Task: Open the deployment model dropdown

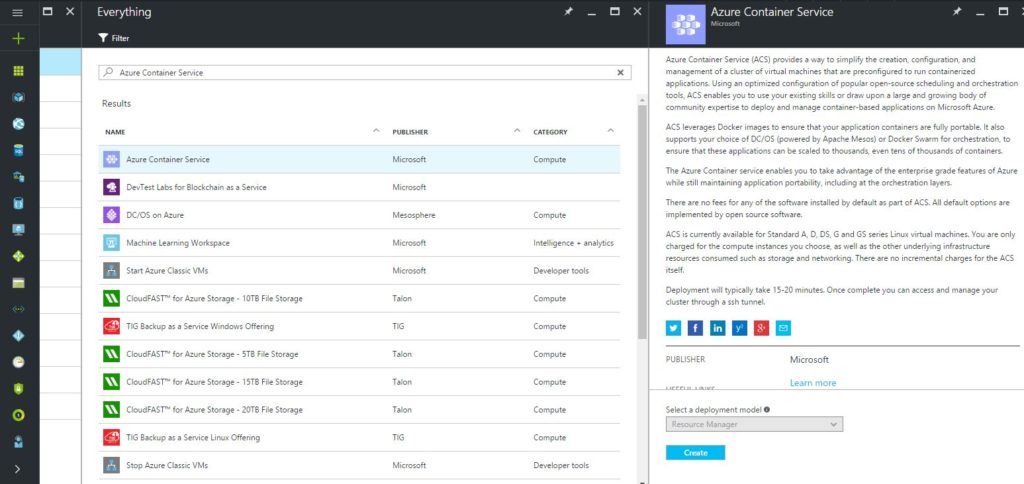Action: coord(754,425)
